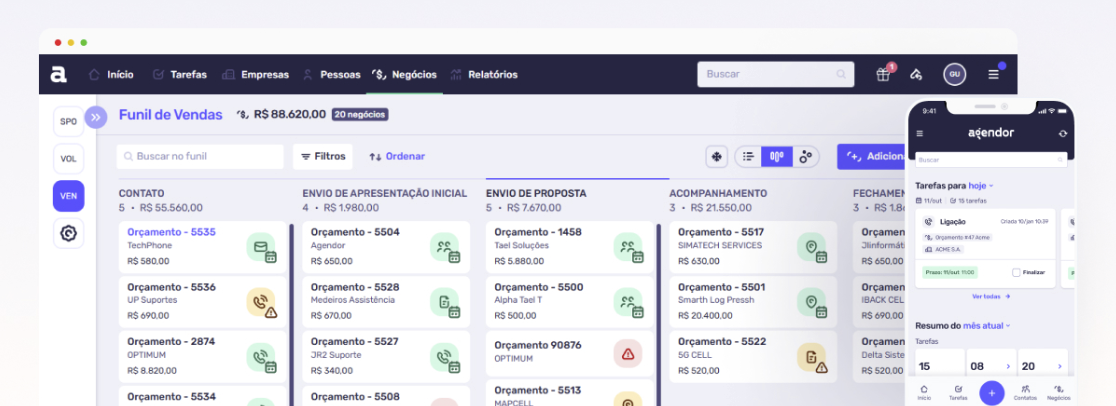Select the VOL funnel in the sidebar
Viewport: 1116px width, 406px height.
point(68,159)
